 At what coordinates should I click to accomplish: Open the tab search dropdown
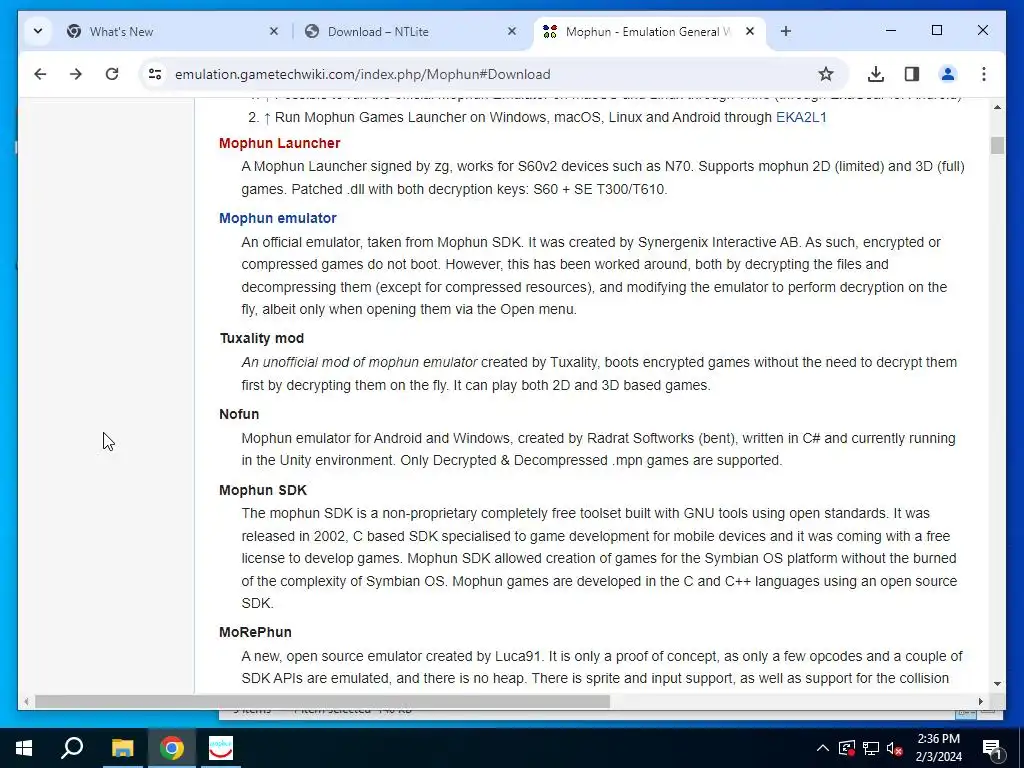38,31
